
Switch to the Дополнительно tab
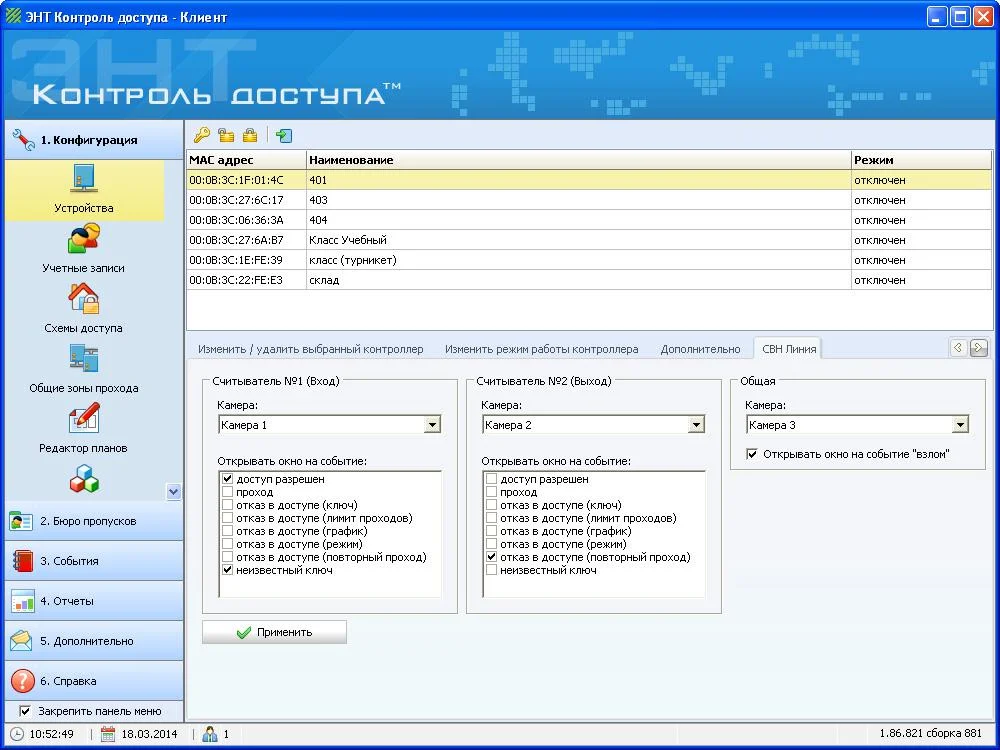point(700,349)
